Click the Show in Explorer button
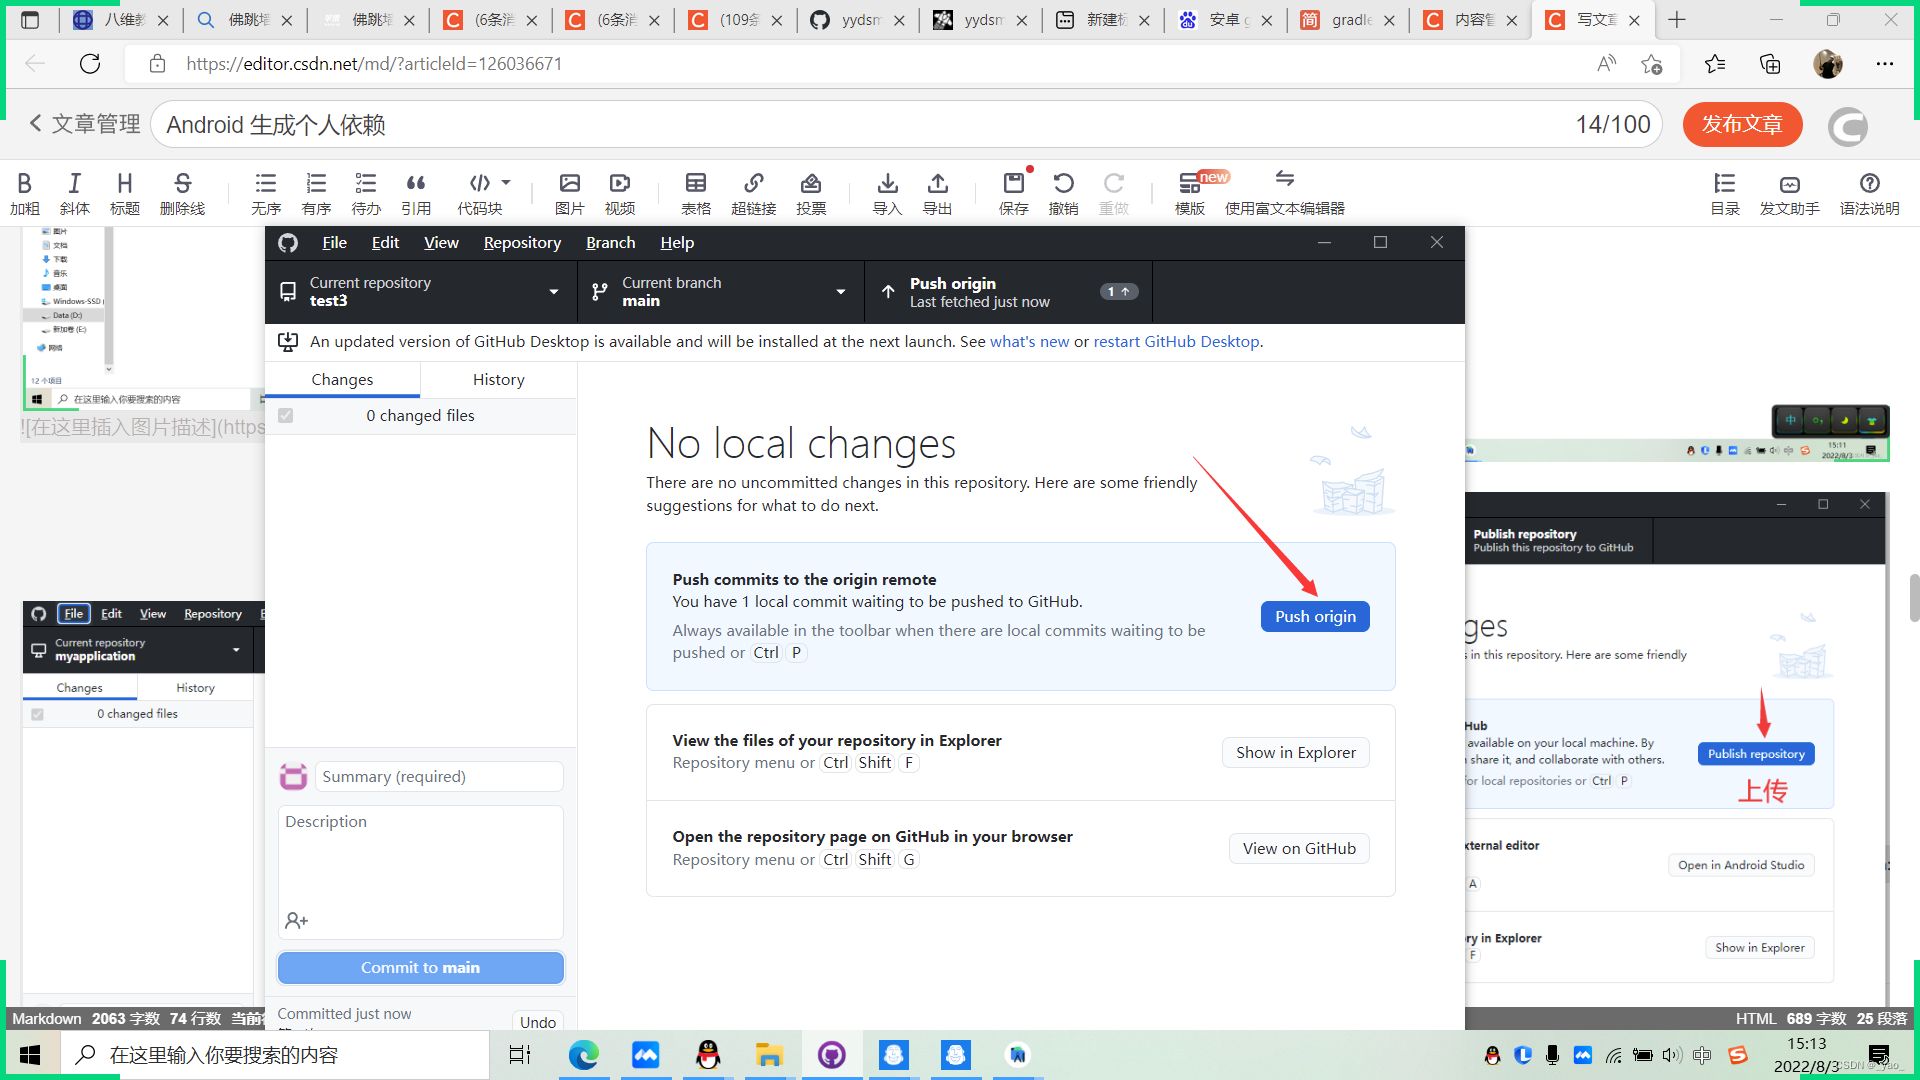 [1296, 752]
